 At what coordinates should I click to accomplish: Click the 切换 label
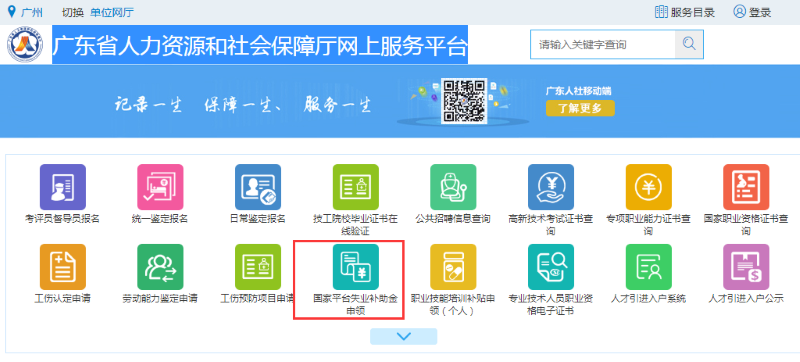click(72, 12)
